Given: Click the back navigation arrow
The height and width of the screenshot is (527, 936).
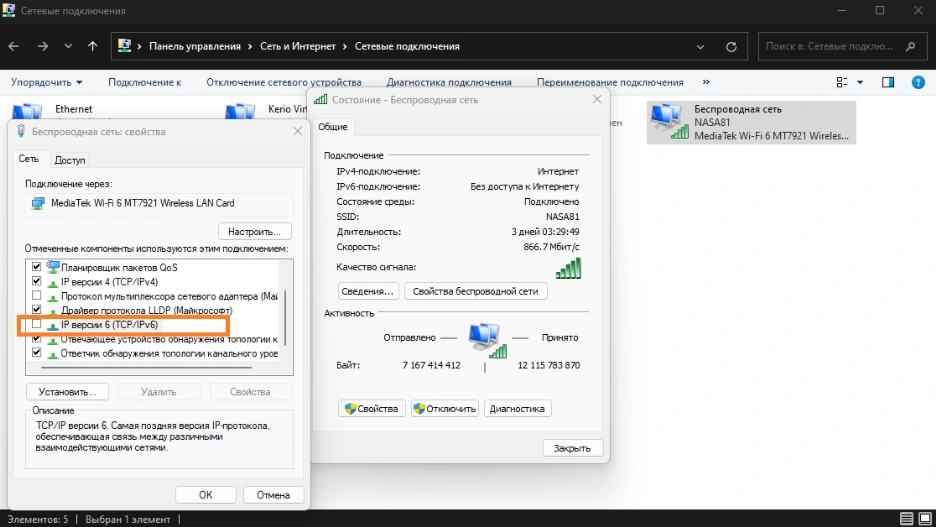Looking at the screenshot, I should pyautogui.click(x=15, y=46).
